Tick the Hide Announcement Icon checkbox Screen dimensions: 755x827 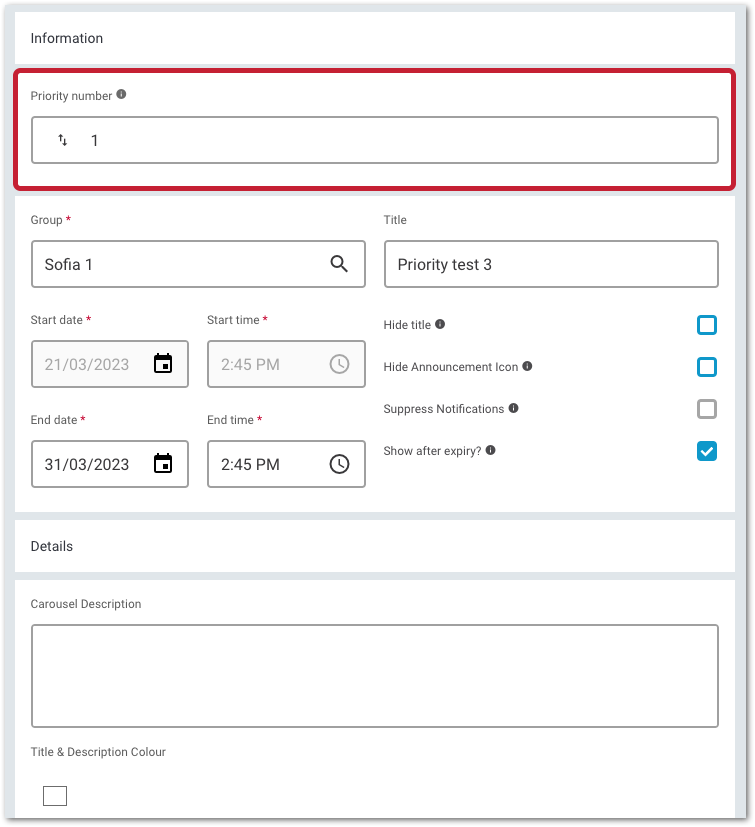coord(706,367)
